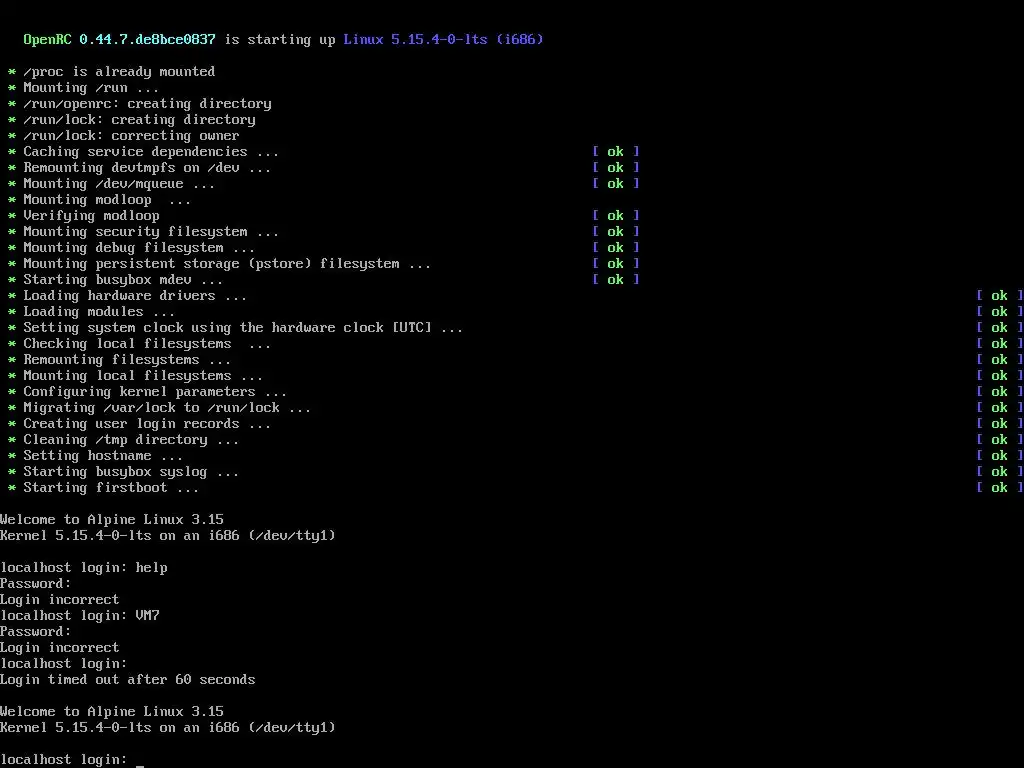Image resolution: width=1024 pixels, height=768 pixels.
Task: Click 'Cleaning /tmp directory ...' line
Action: [x=131, y=440]
